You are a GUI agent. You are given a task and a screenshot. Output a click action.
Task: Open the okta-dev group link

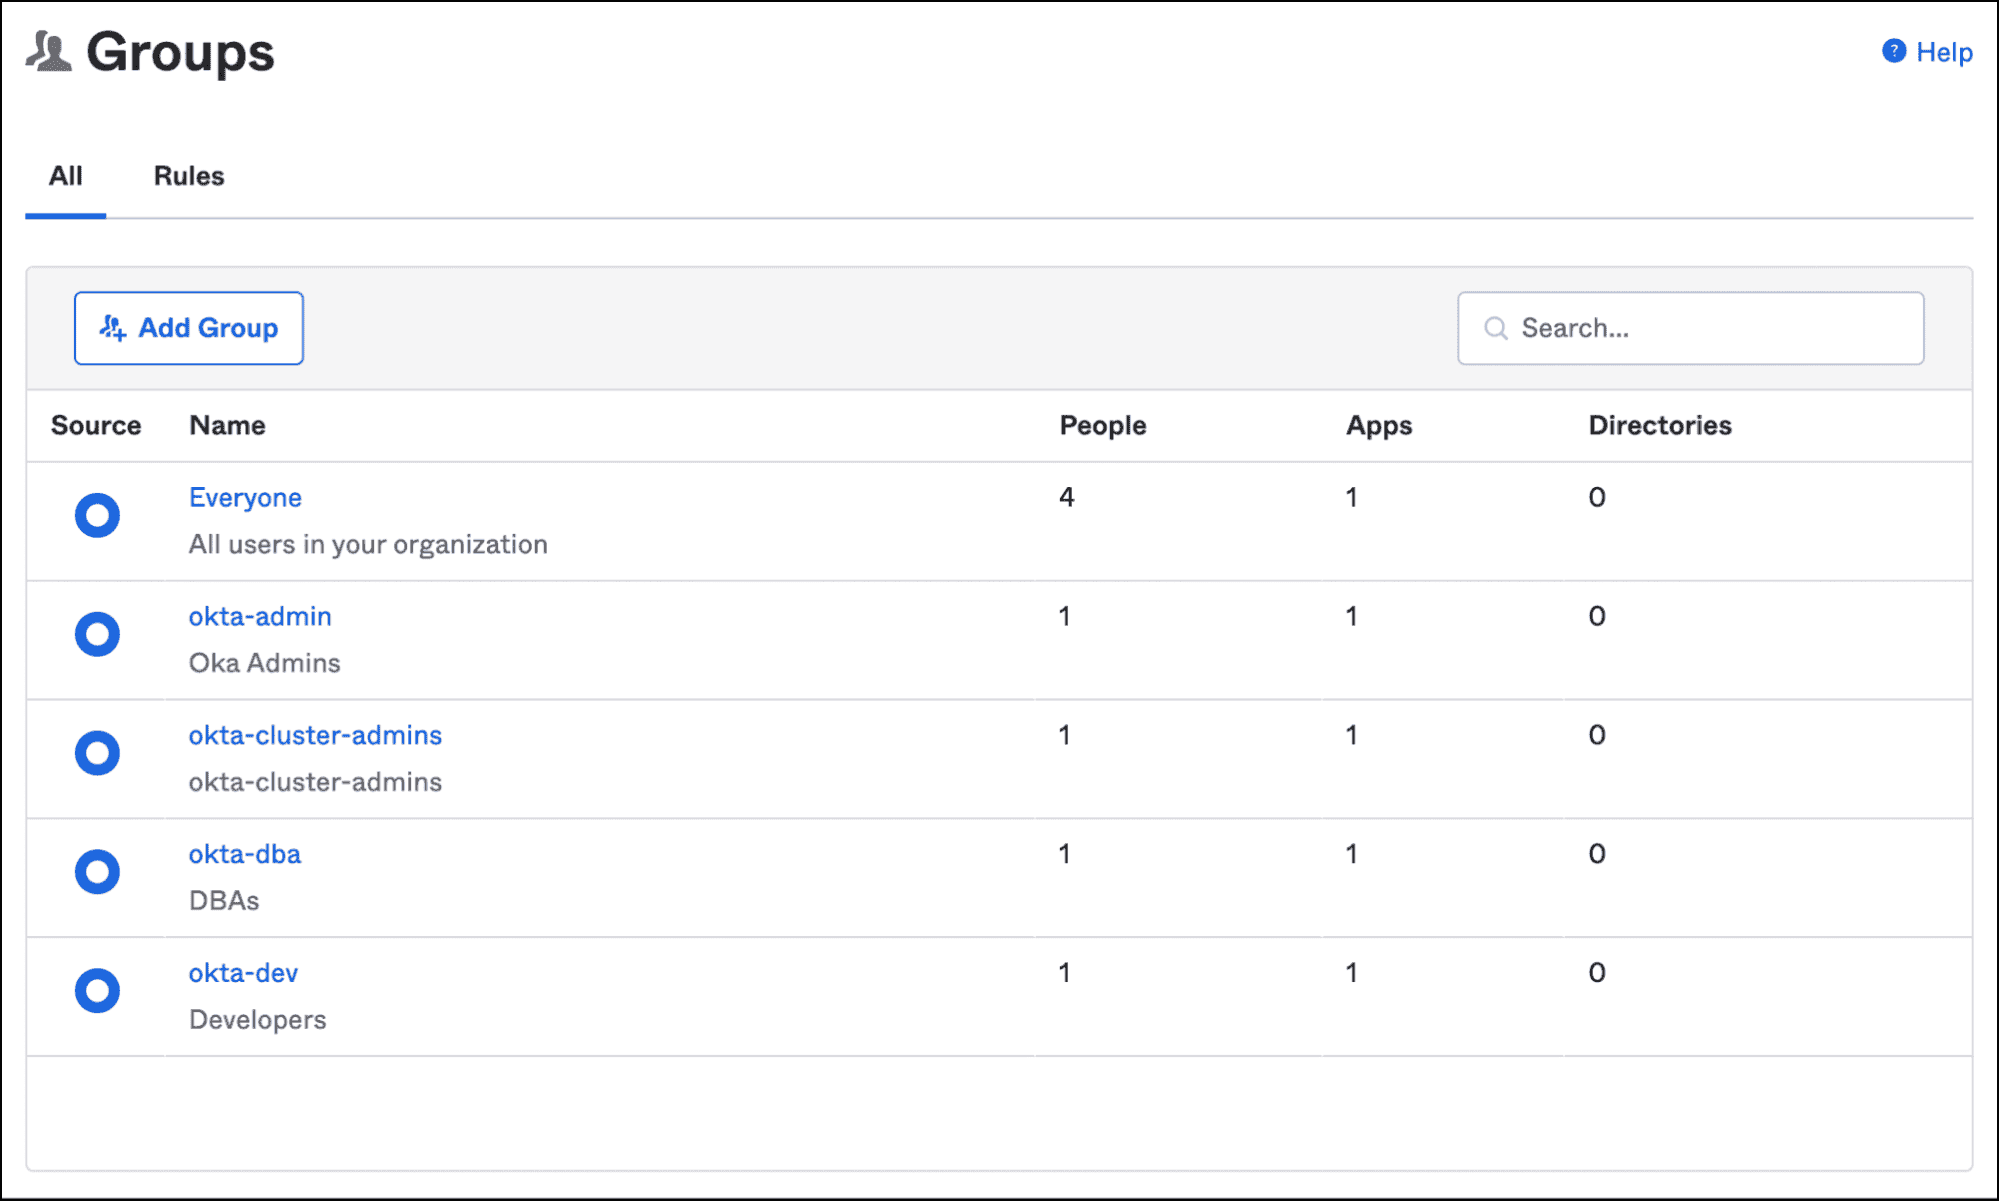(243, 973)
